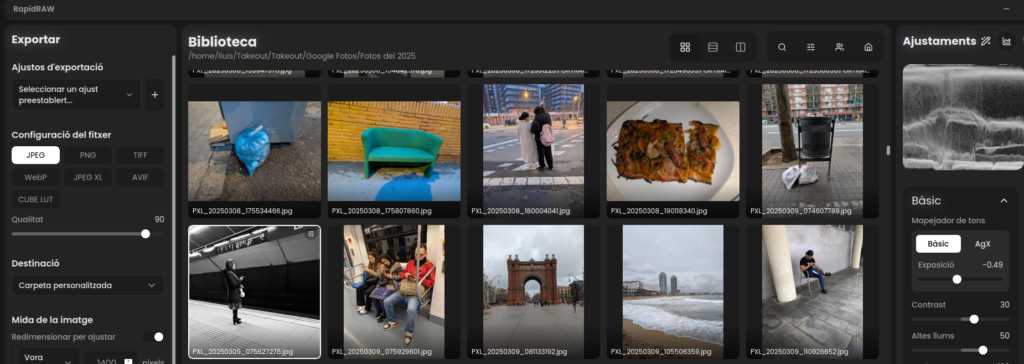Viewport: 1024px width, 364px height.
Task: Select the green sofa photo thumbnail
Action: pos(394,151)
